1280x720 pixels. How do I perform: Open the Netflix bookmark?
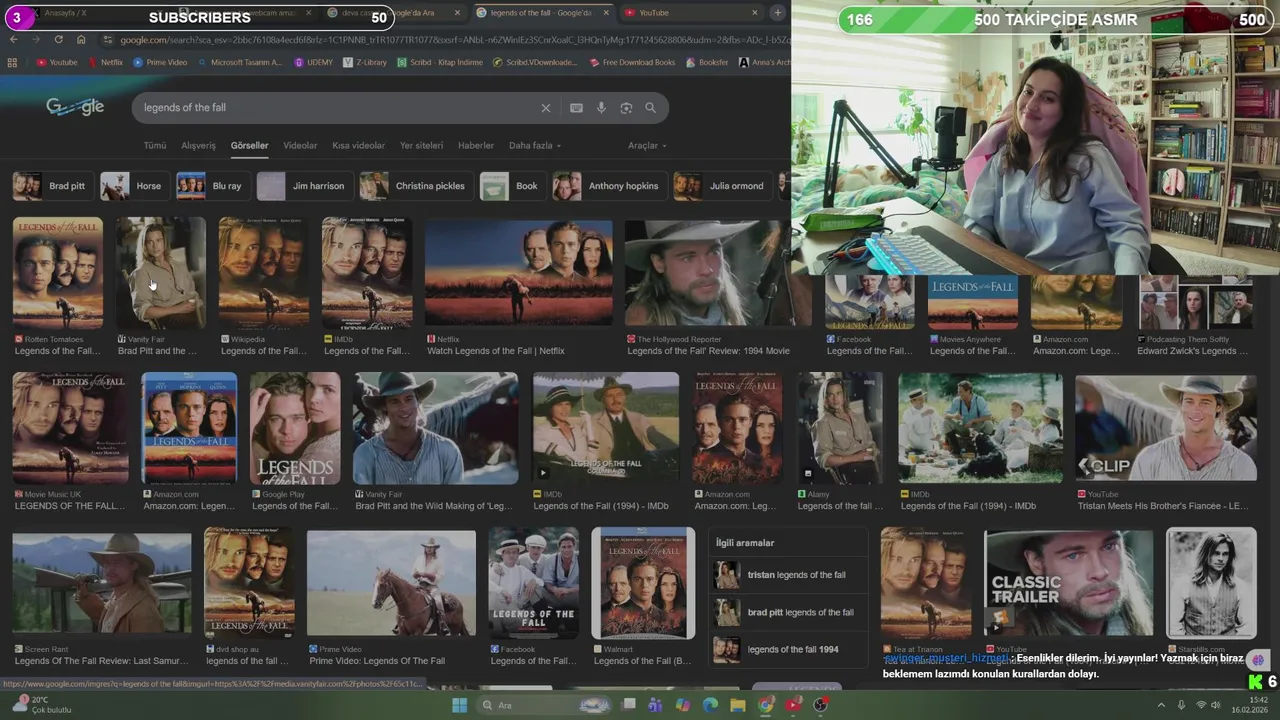click(x=105, y=62)
